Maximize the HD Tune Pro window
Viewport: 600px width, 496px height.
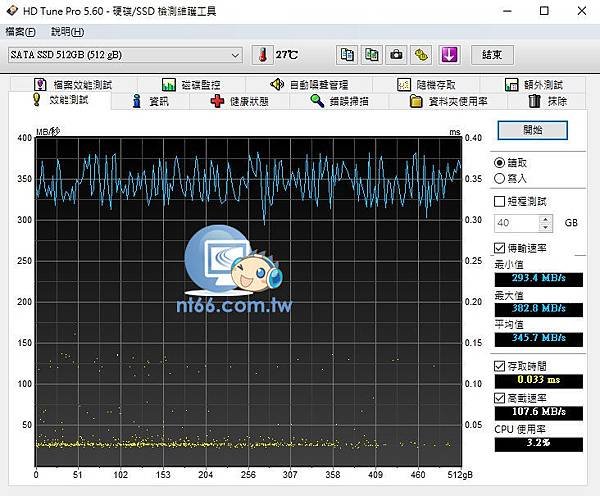[x=544, y=11]
